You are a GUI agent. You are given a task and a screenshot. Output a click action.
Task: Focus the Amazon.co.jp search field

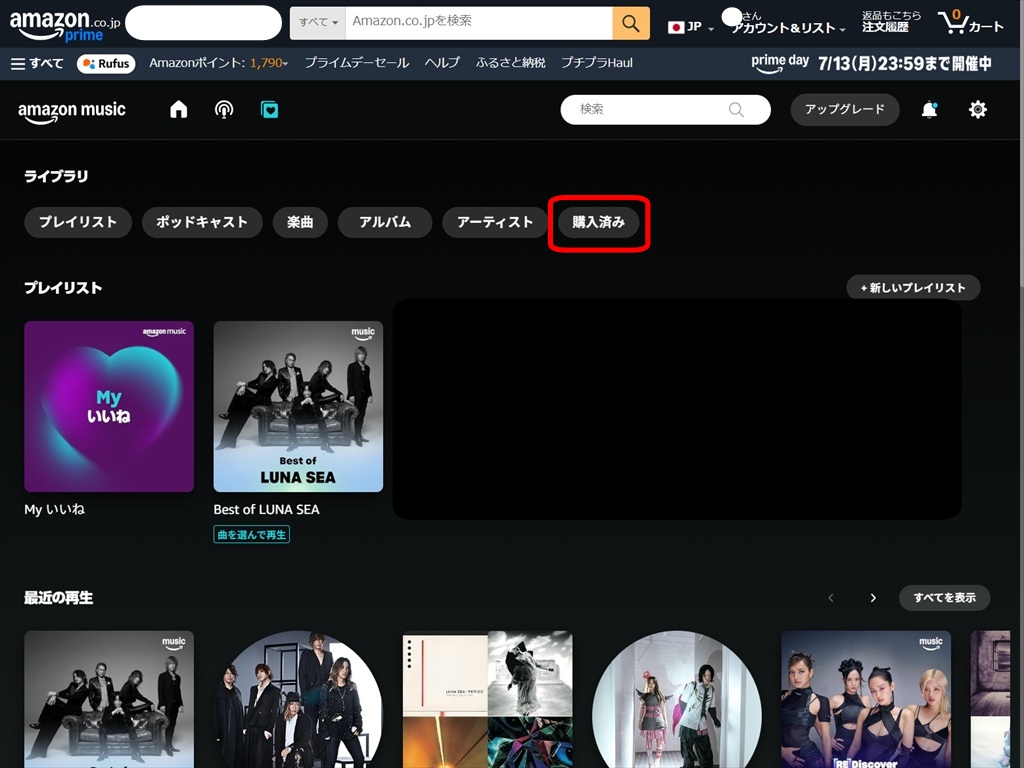point(479,23)
